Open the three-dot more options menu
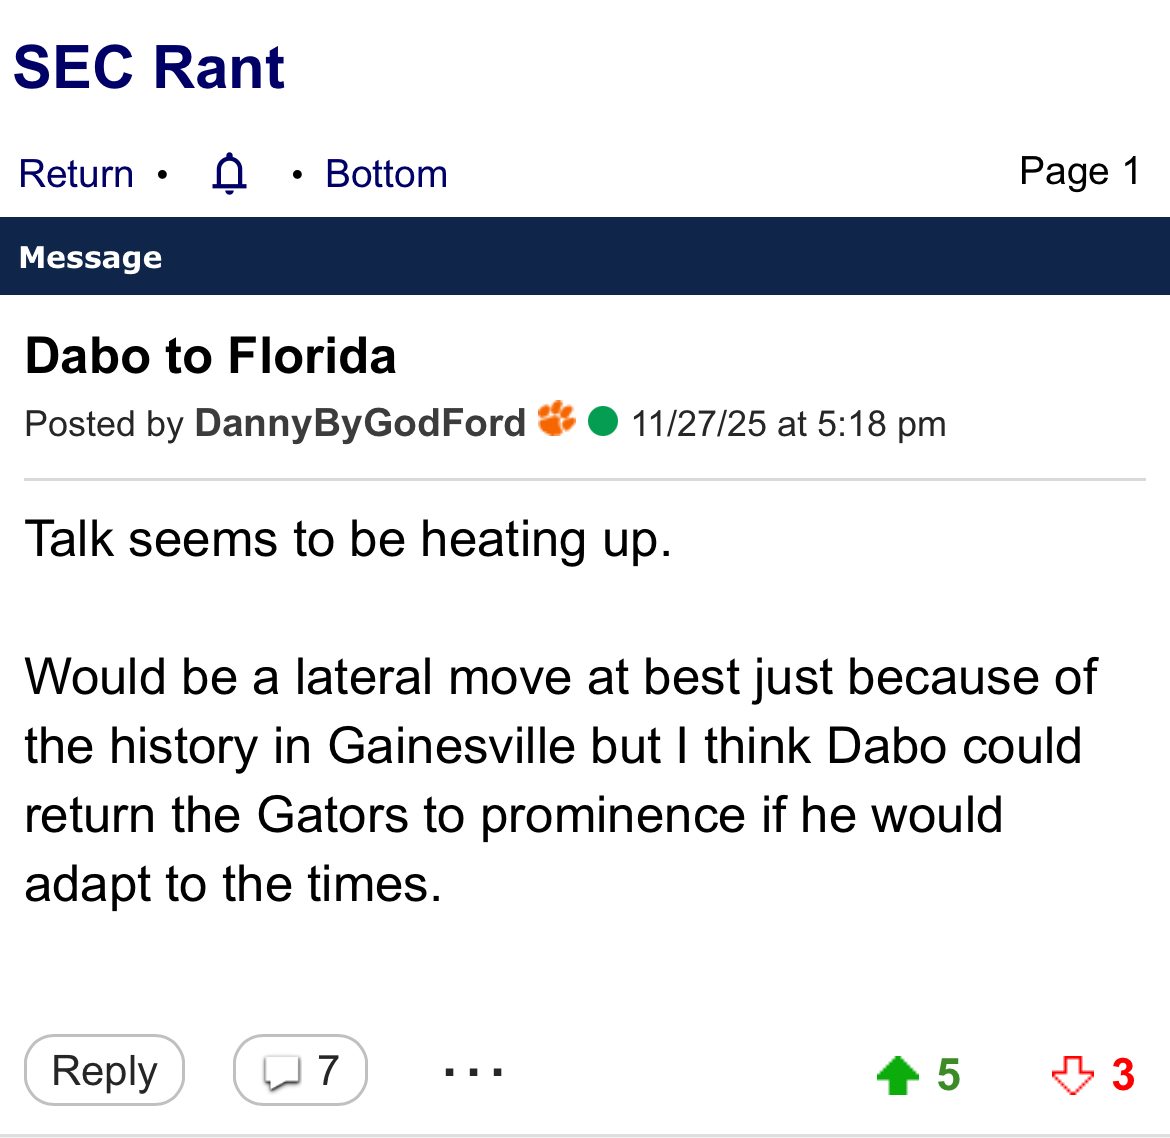This screenshot has height=1138, width=1170. tap(473, 1072)
